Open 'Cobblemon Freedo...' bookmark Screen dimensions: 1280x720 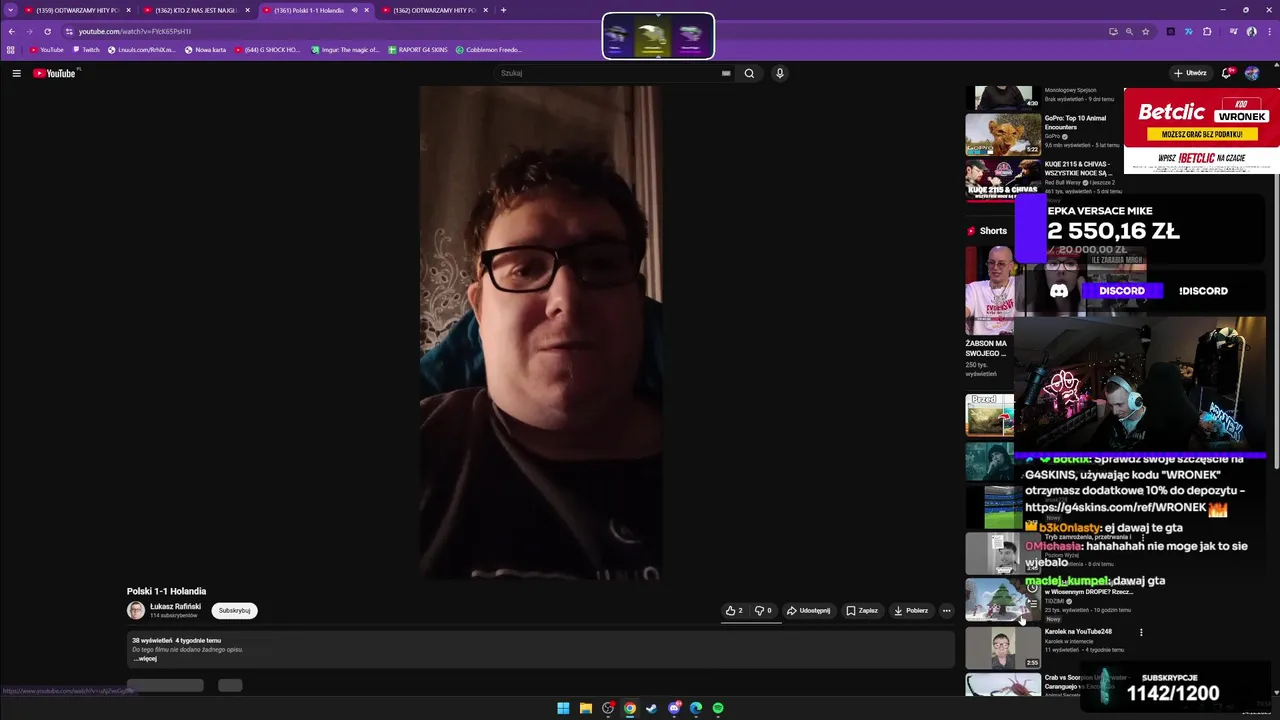pyautogui.click(x=489, y=49)
